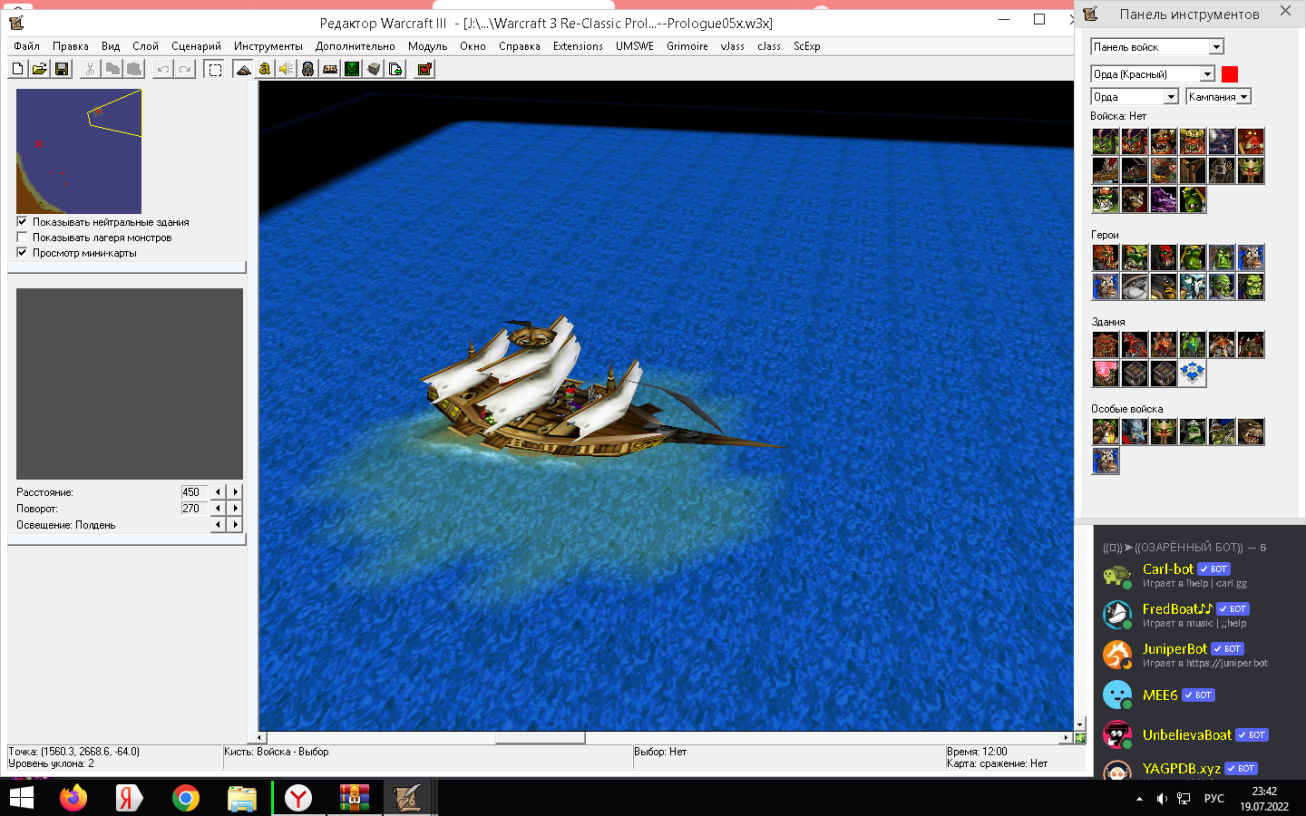Decrease Поворот with the left arrow
Image resolution: width=1306 pixels, height=816 pixels.
tap(219, 508)
